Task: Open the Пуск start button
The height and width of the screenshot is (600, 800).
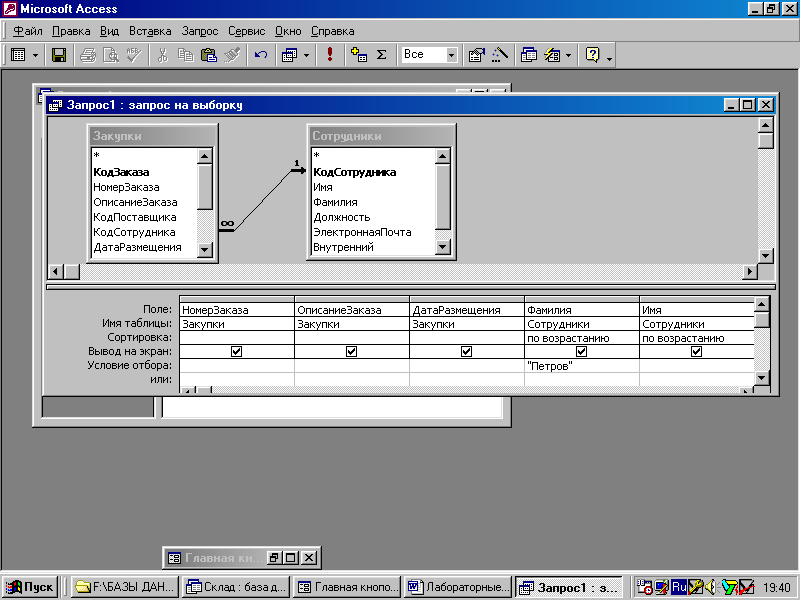Action: [x=30, y=587]
